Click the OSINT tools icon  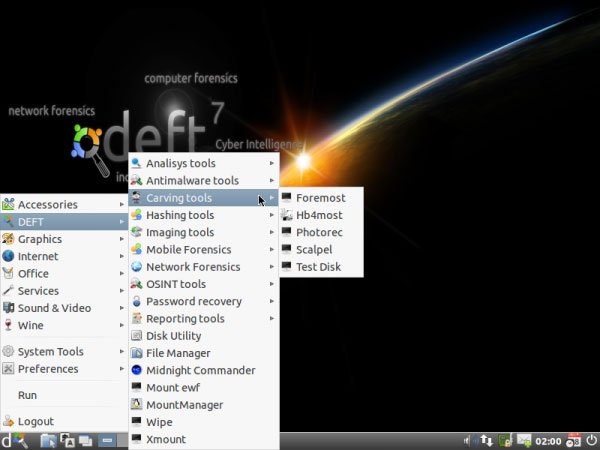pos(136,284)
